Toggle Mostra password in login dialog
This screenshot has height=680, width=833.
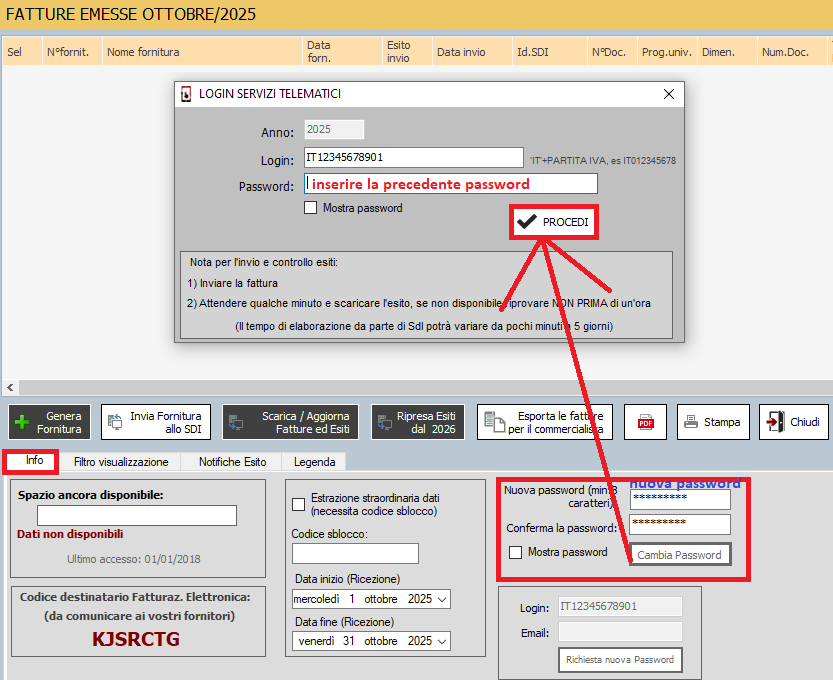310,208
